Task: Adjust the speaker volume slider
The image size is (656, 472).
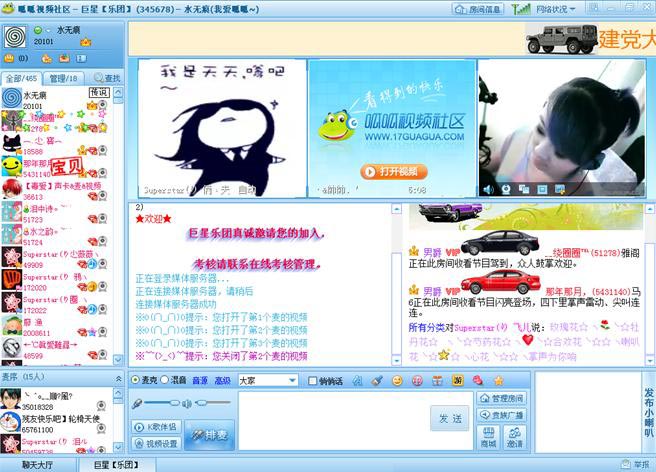Action: pos(213,403)
